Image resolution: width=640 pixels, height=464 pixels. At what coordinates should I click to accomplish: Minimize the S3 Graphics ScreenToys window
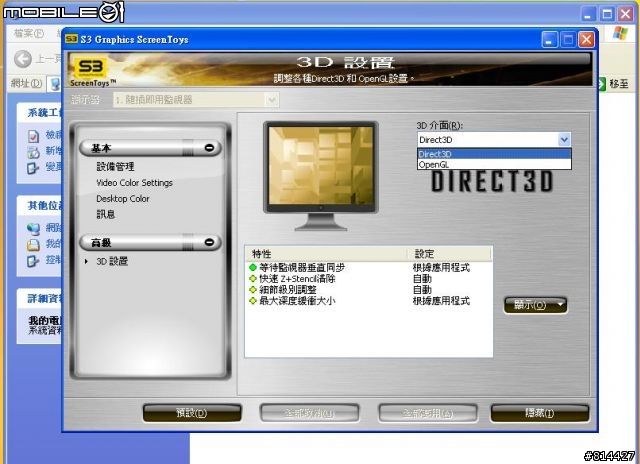pyautogui.click(x=549, y=40)
